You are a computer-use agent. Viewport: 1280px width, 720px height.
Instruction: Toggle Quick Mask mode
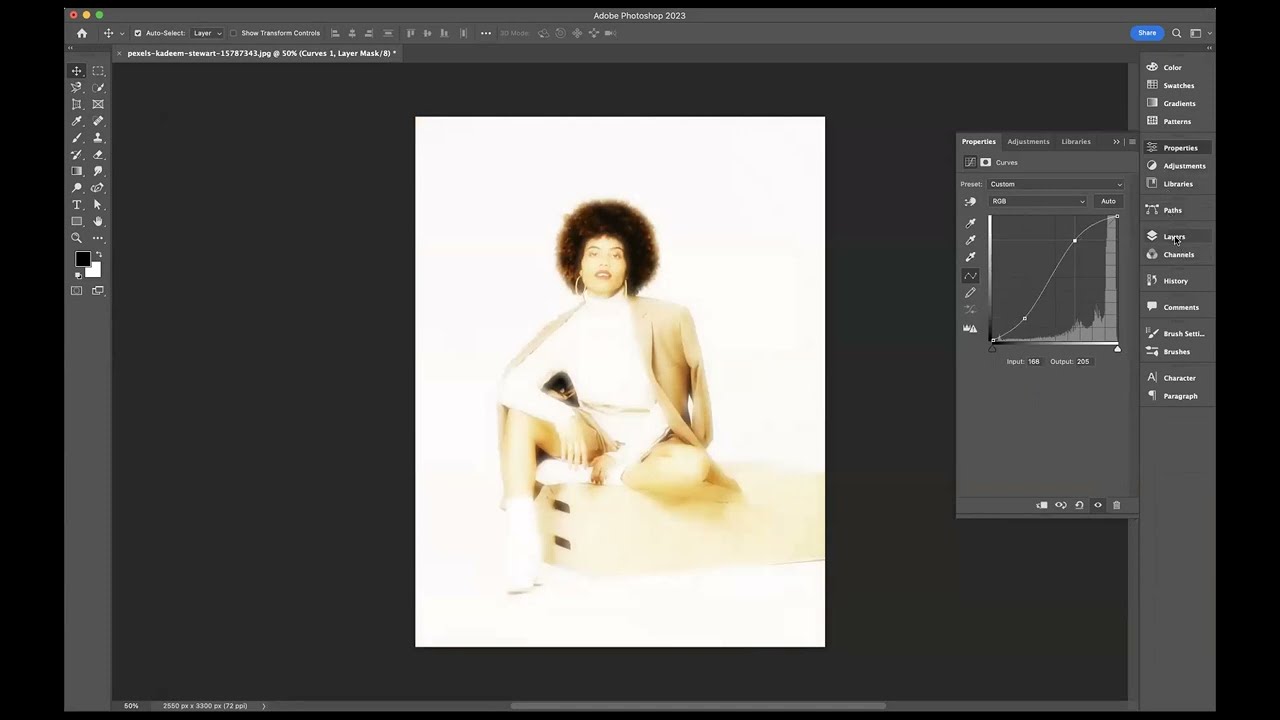(76, 291)
